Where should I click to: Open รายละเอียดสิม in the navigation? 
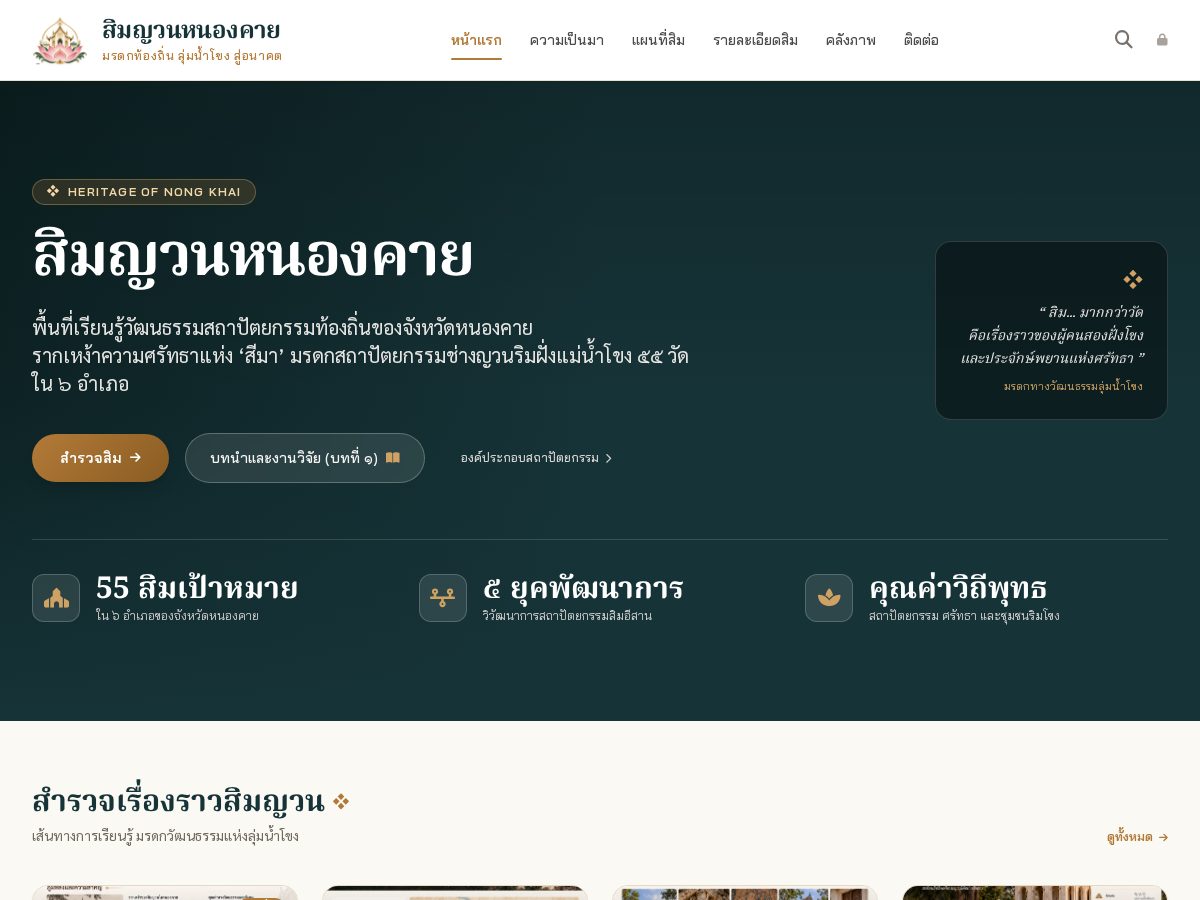(x=755, y=40)
